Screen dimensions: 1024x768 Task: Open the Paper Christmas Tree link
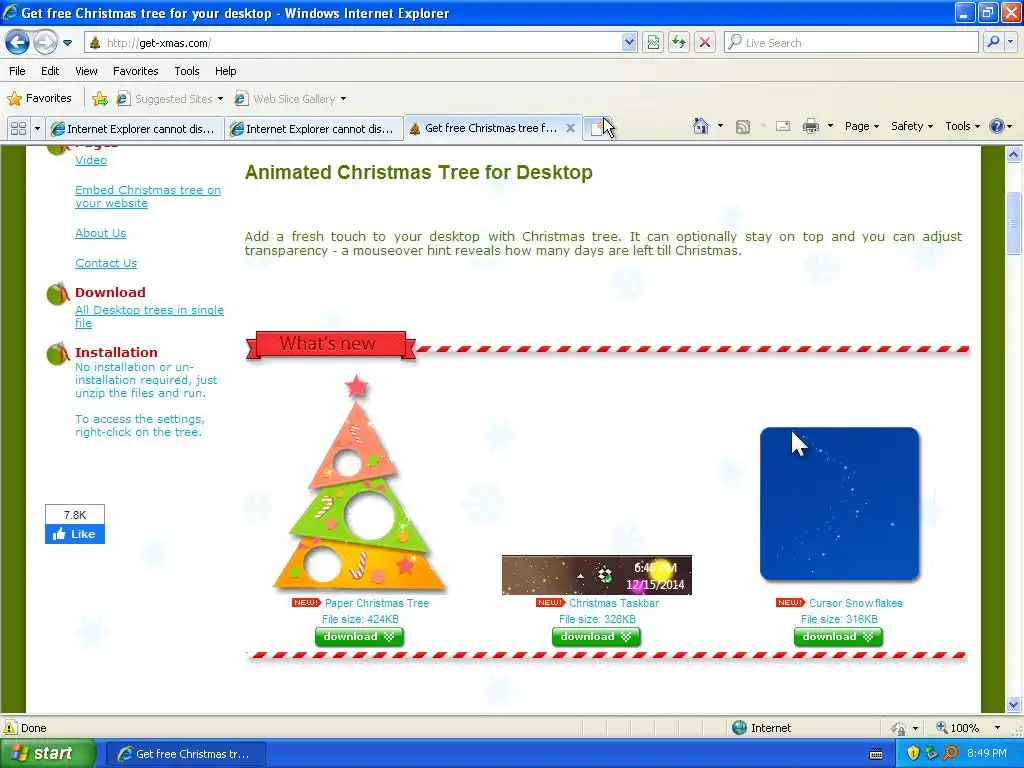[x=377, y=603]
